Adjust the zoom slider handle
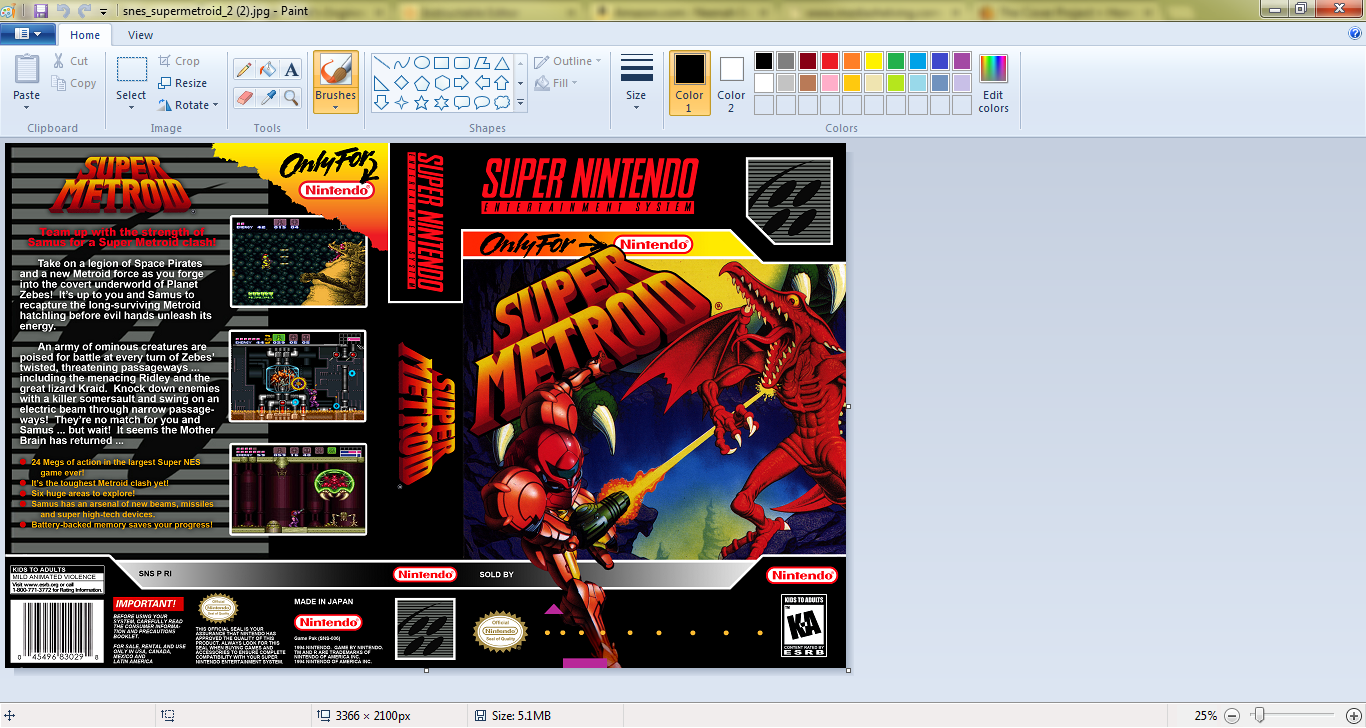This screenshot has width=1366, height=728. point(1260,715)
